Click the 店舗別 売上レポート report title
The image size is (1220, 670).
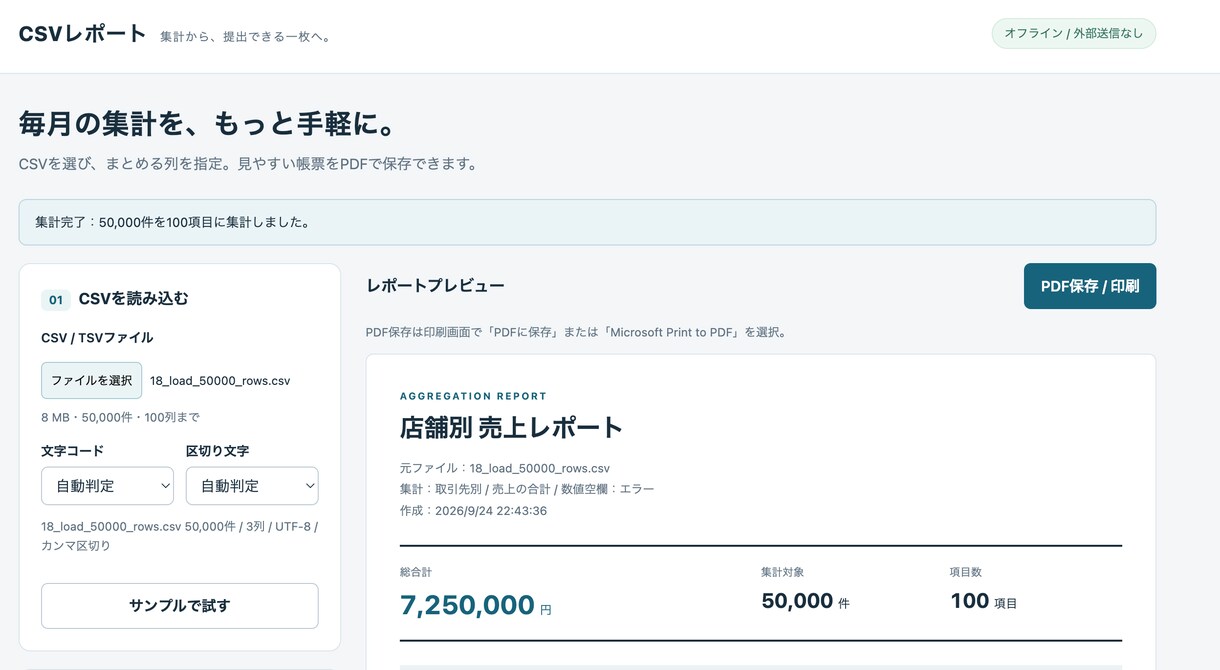tap(511, 428)
